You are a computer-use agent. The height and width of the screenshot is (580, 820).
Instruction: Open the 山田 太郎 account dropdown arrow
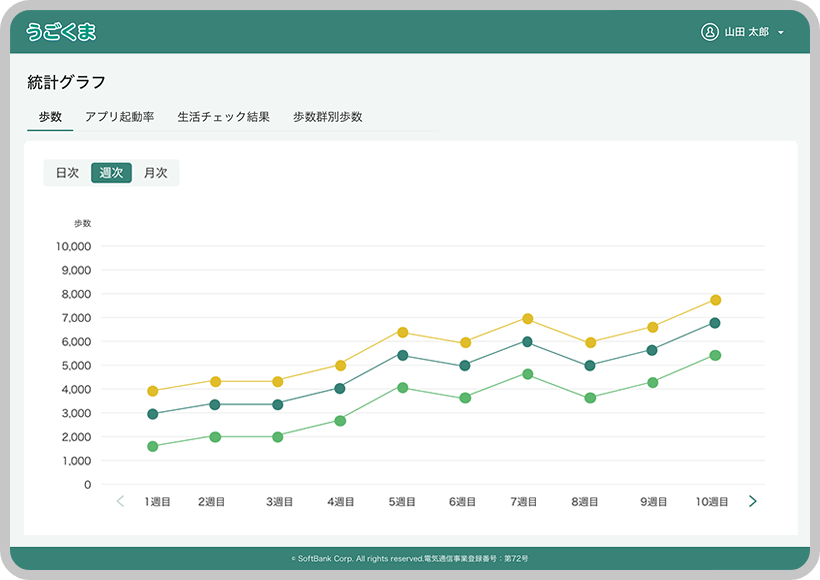(781, 33)
